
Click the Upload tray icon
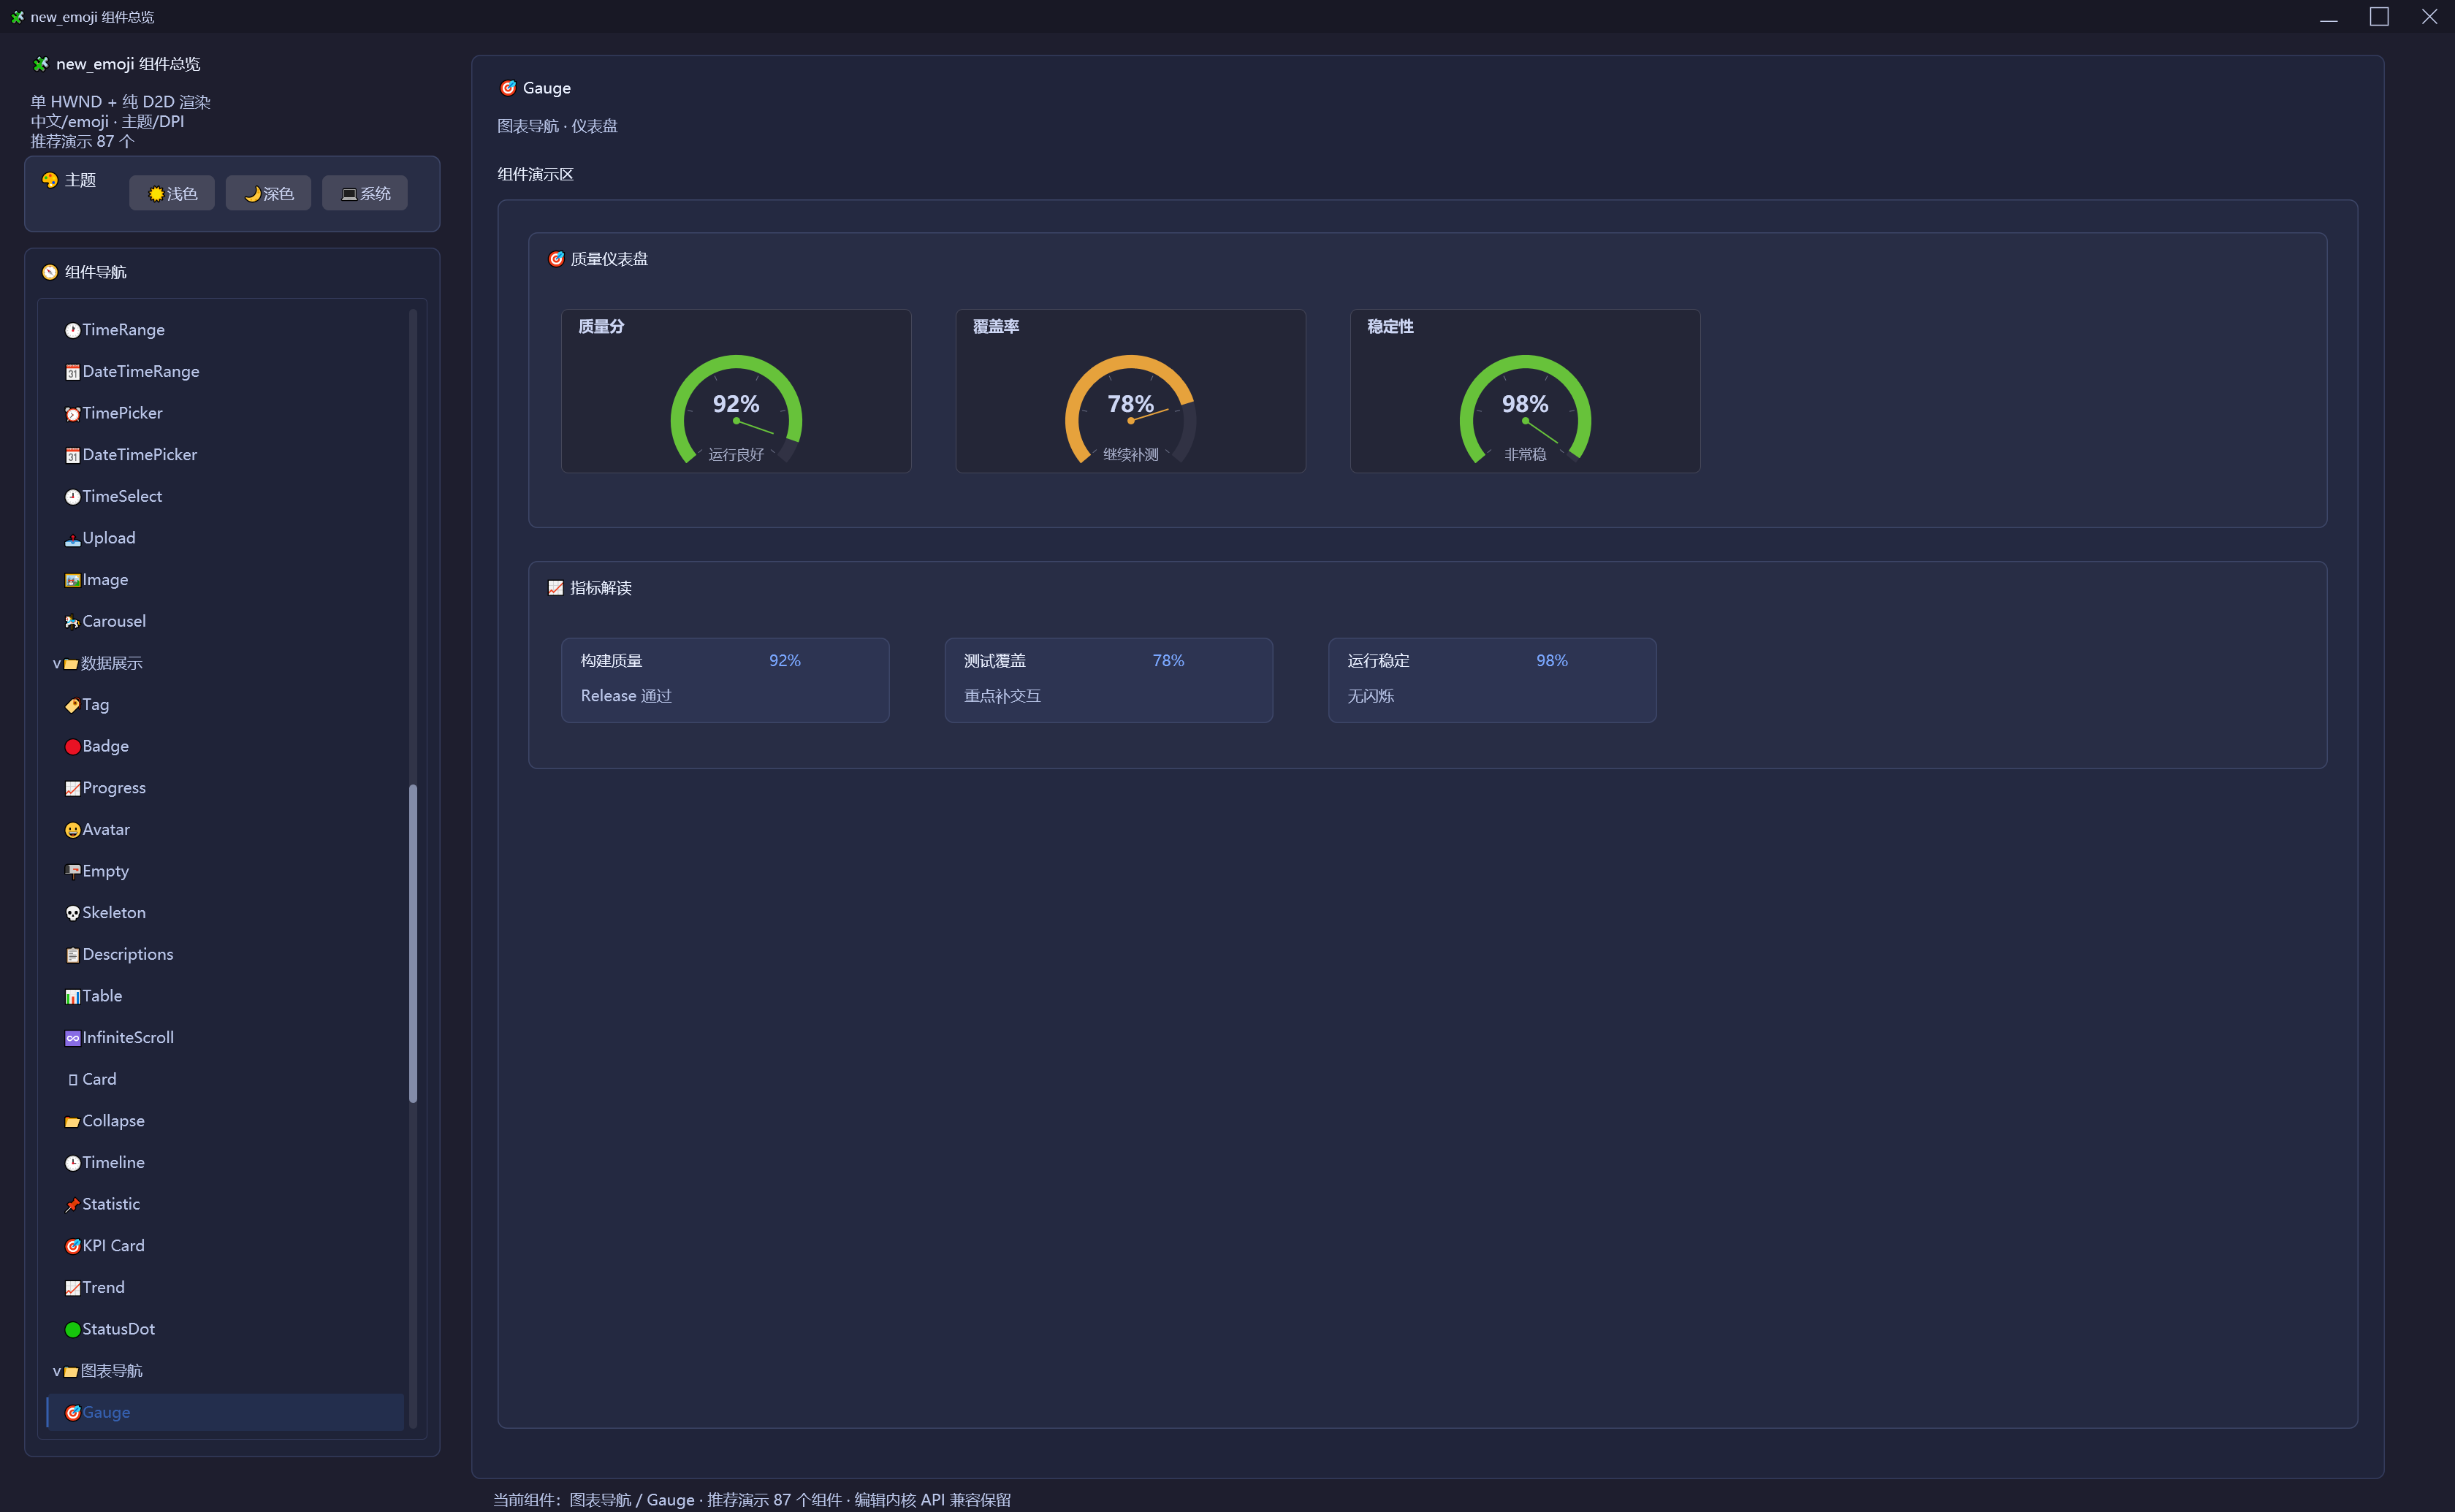(x=72, y=539)
